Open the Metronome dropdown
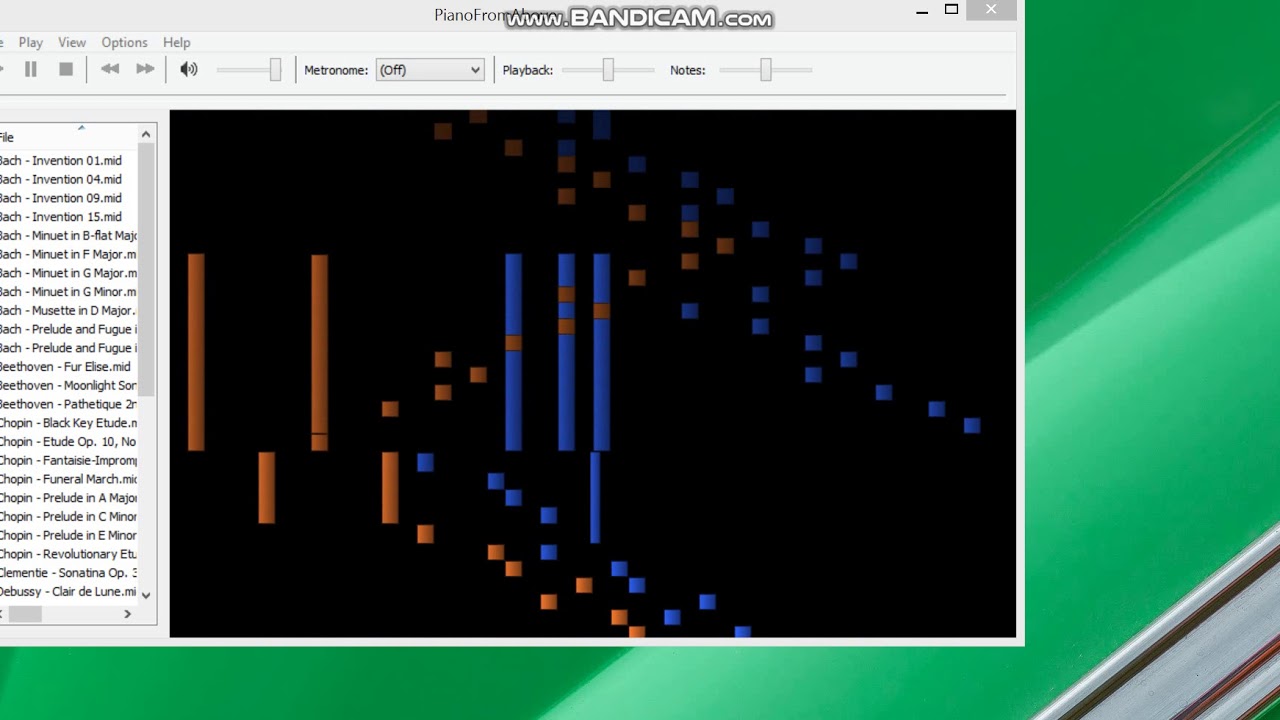 point(430,70)
